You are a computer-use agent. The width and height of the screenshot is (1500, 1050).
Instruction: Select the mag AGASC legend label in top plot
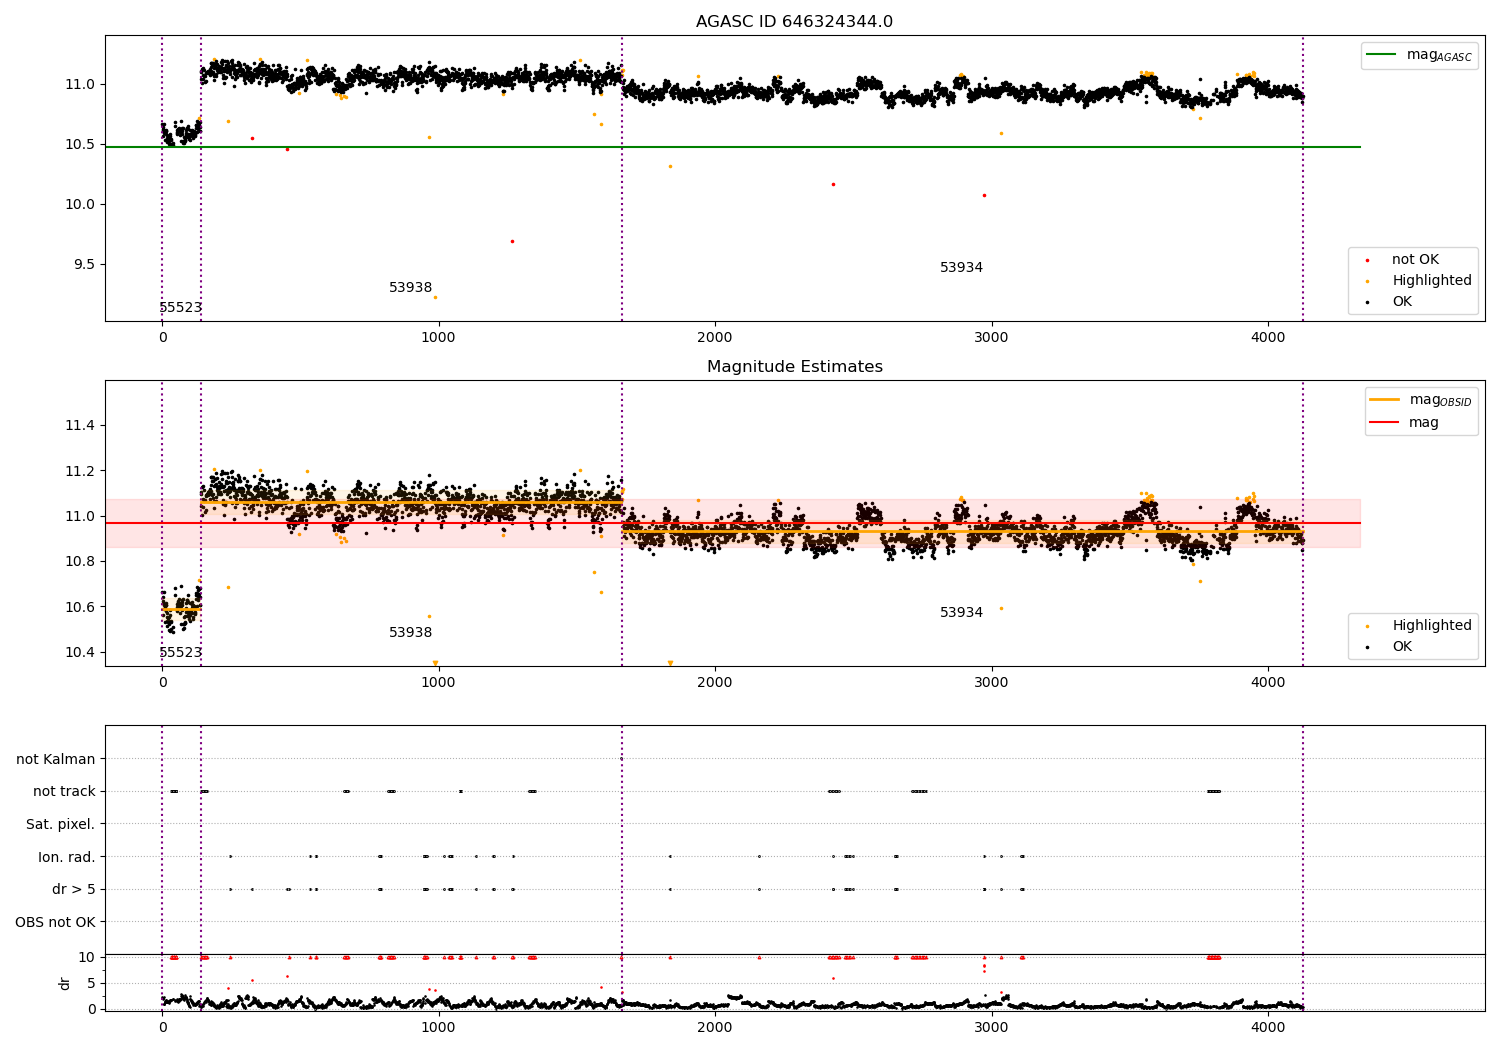[1439, 55]
